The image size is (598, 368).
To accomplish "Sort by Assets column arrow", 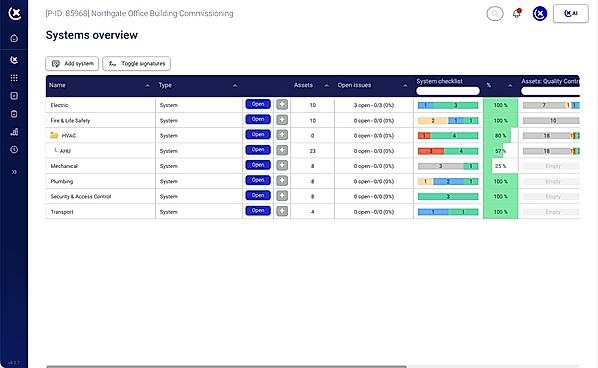I will (326, 85).
